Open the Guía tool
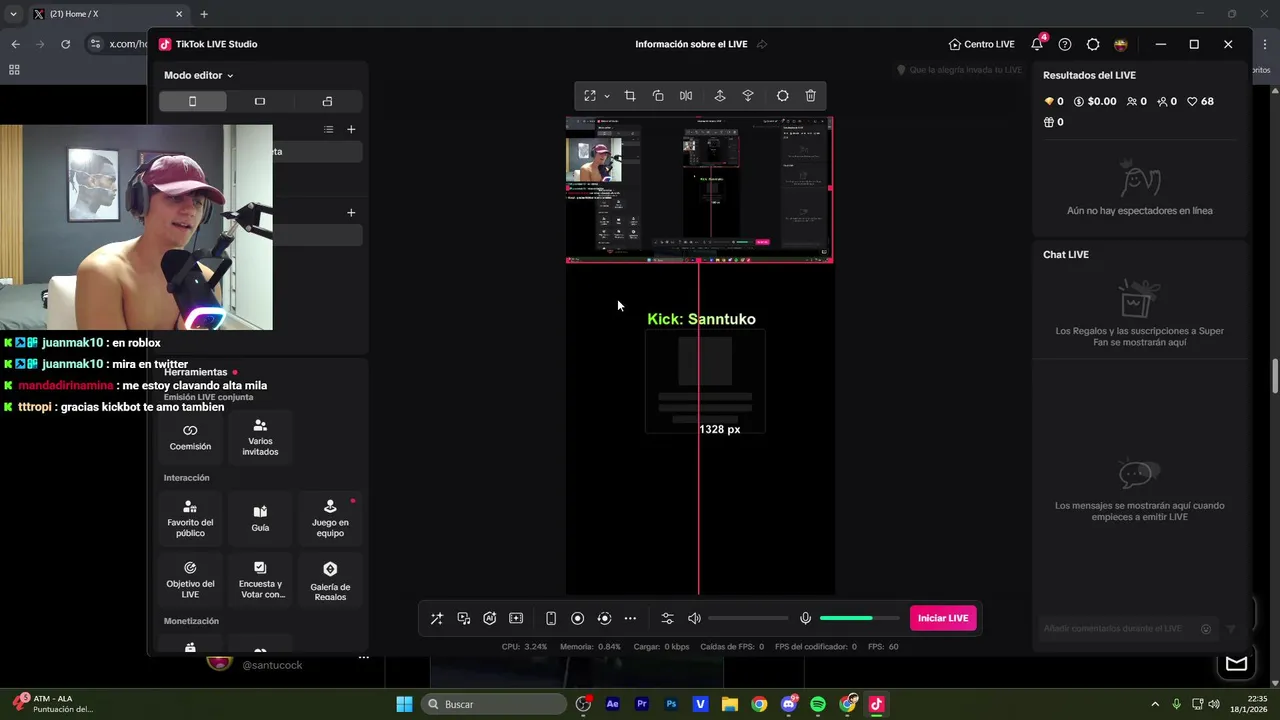1280x720 pixels. coord(260,519)
